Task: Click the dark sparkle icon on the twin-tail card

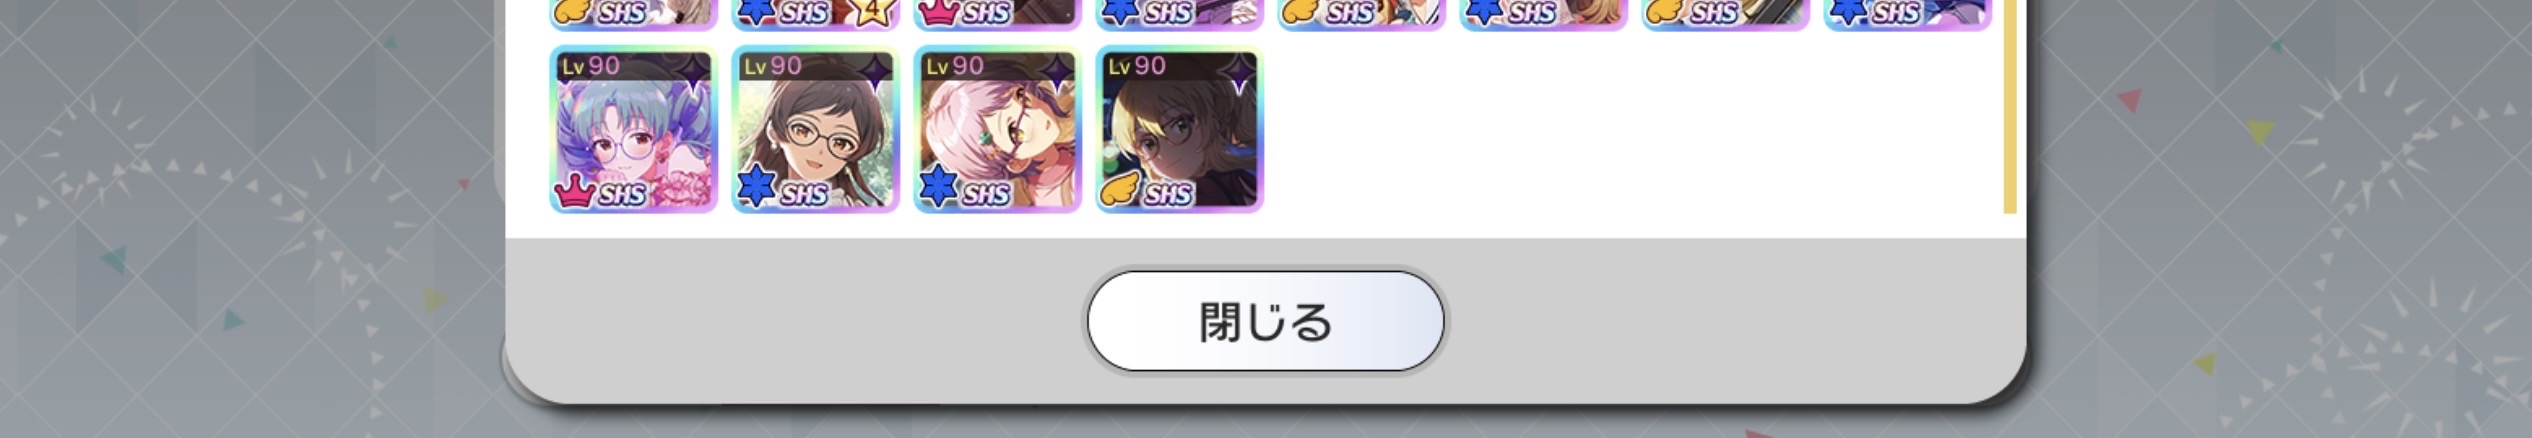Action: (693, 70)
